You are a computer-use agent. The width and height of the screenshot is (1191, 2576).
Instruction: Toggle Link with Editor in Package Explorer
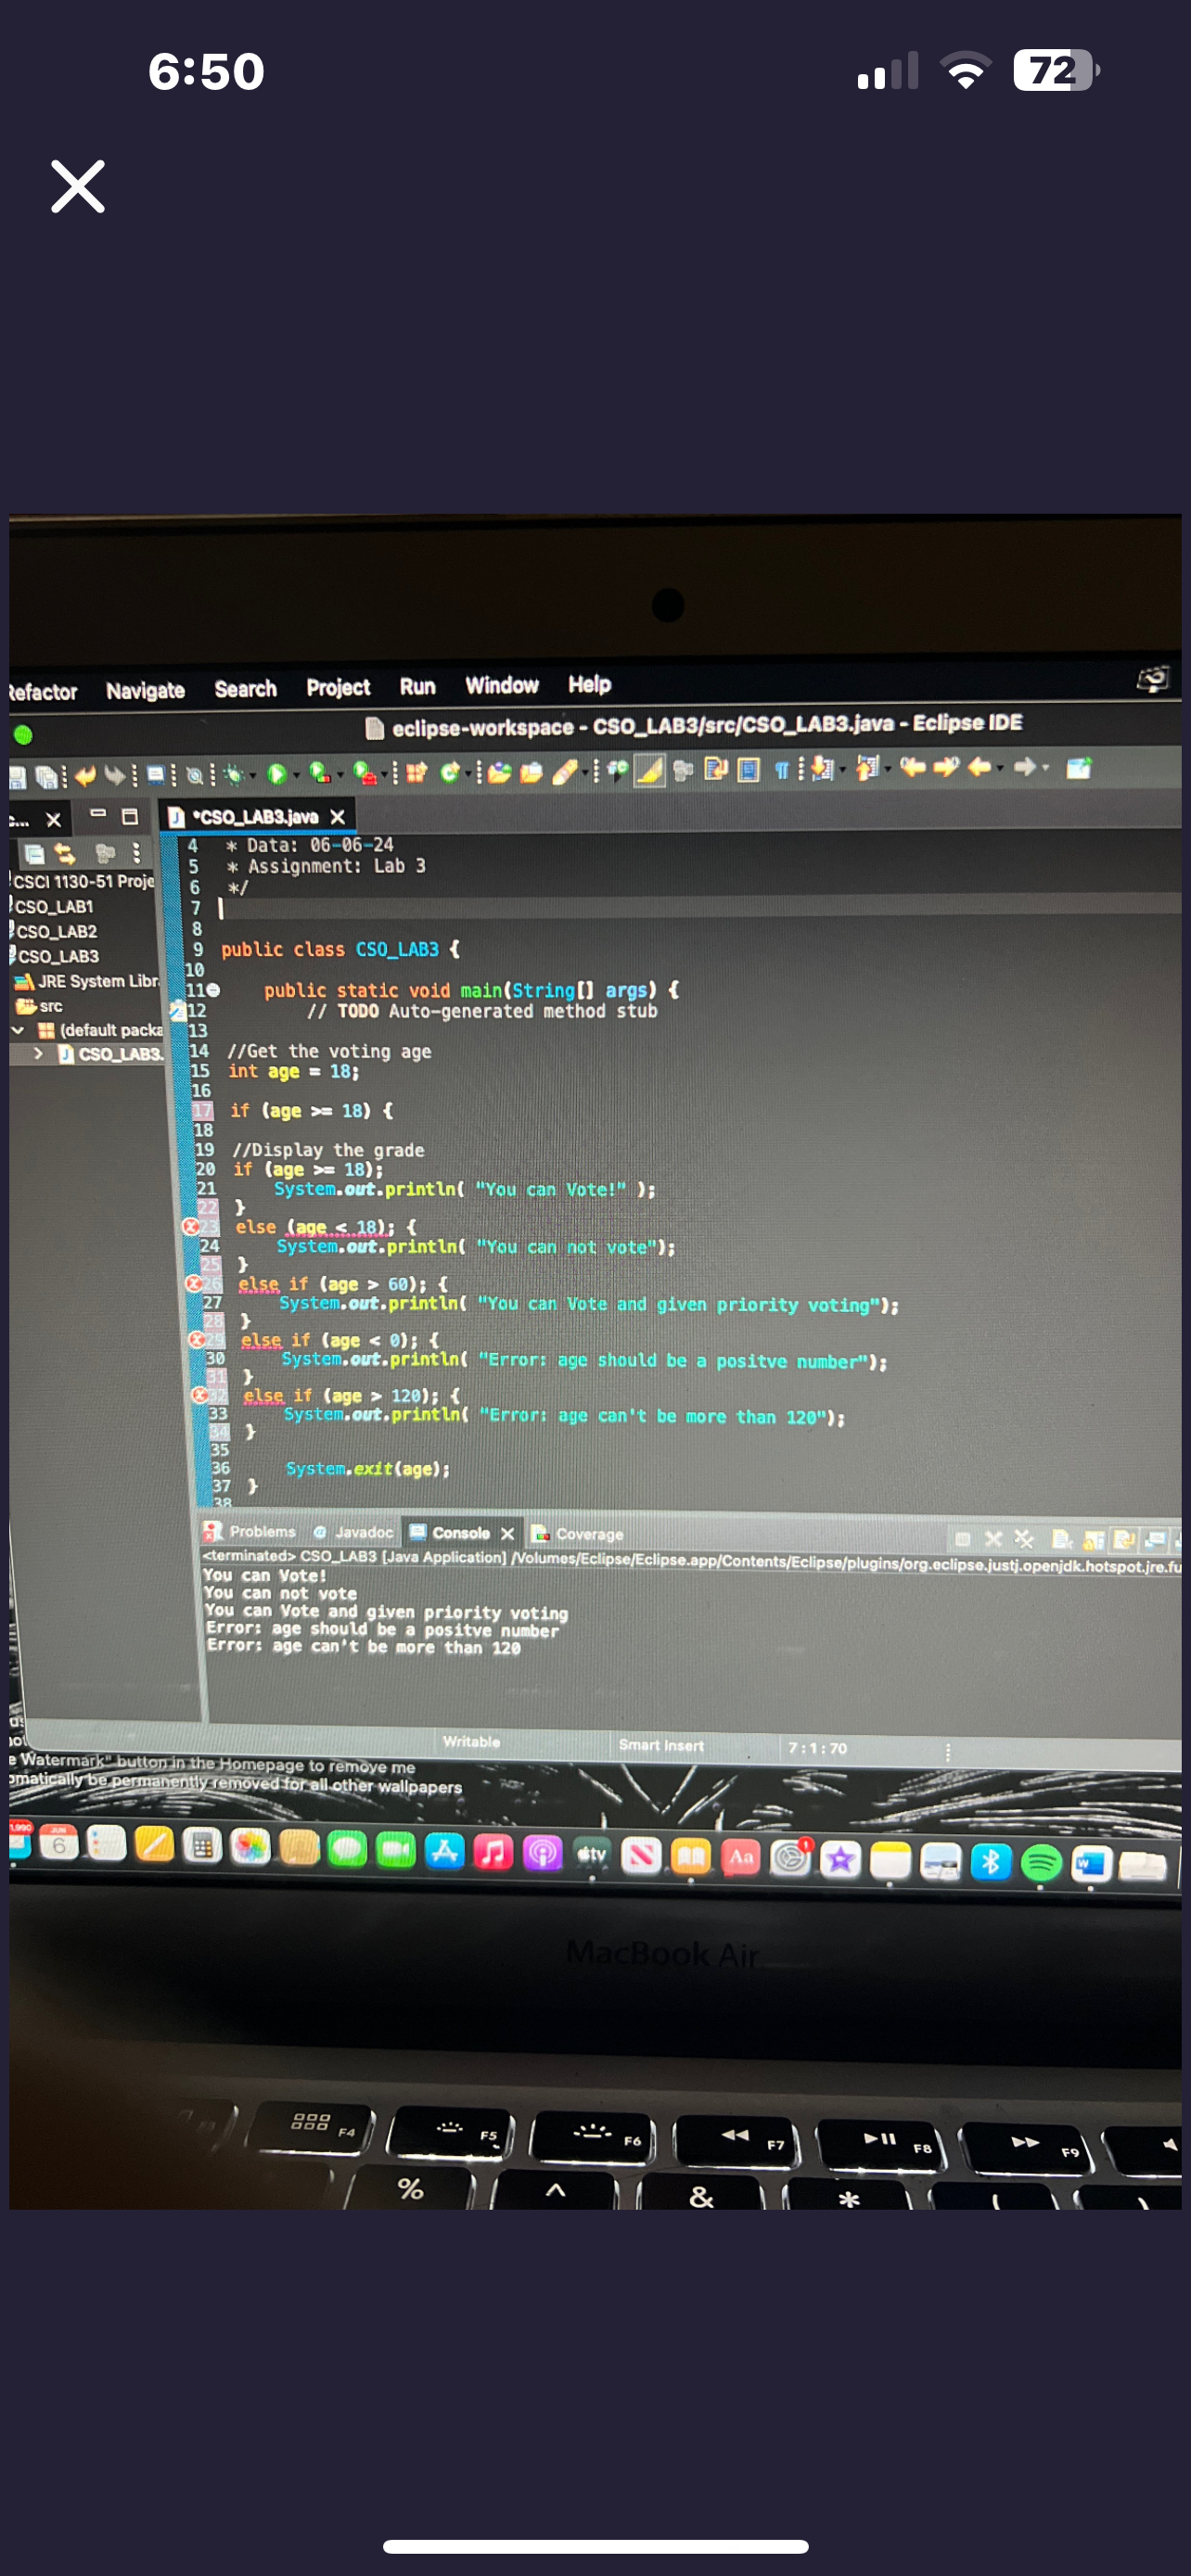tap(64, 854)
